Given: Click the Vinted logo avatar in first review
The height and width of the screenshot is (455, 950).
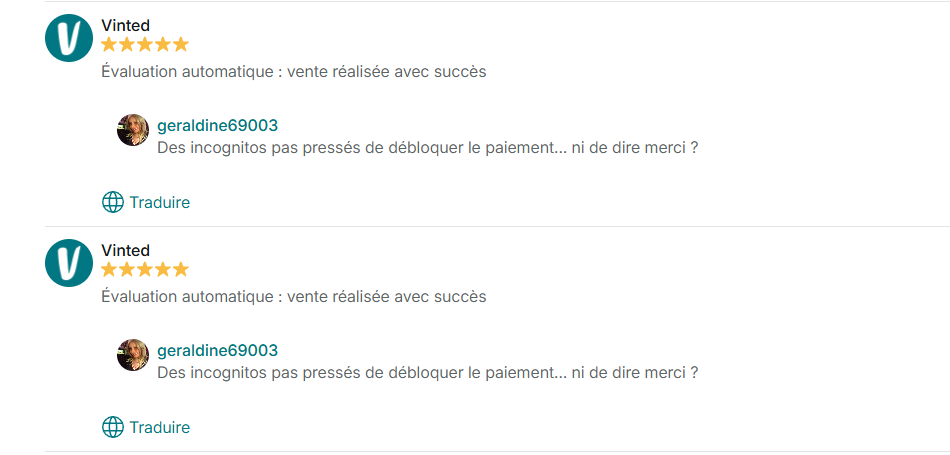Looking at the screenshot, I should tap(69, 38).
